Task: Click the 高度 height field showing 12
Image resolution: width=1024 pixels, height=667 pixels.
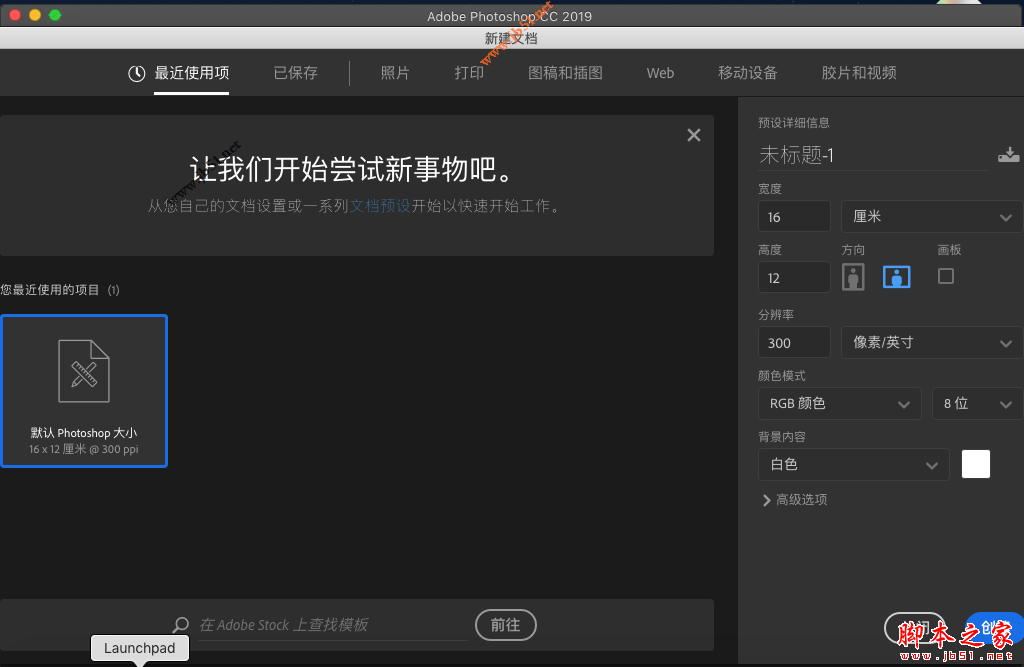Action: pos(794,278)
